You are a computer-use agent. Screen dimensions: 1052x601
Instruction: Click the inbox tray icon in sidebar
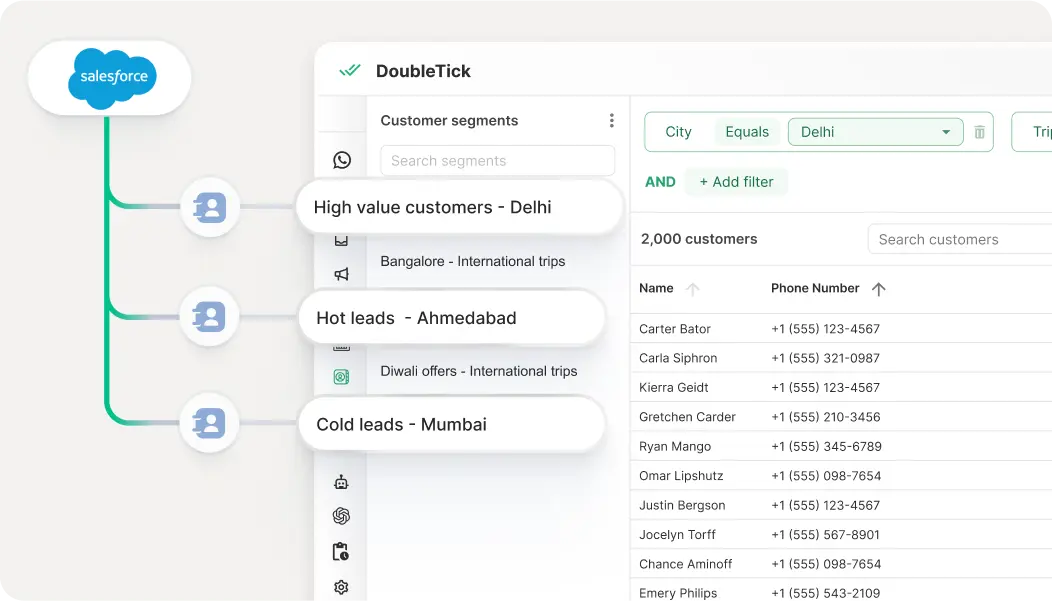tap(341, 240)
